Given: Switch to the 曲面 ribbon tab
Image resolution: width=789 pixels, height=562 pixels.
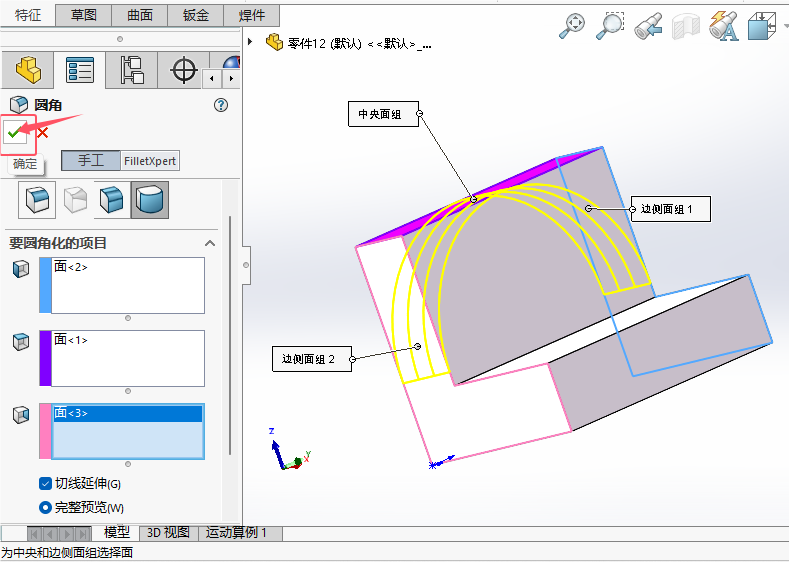Looking at the screenshot, I should (x=139, y=15).
